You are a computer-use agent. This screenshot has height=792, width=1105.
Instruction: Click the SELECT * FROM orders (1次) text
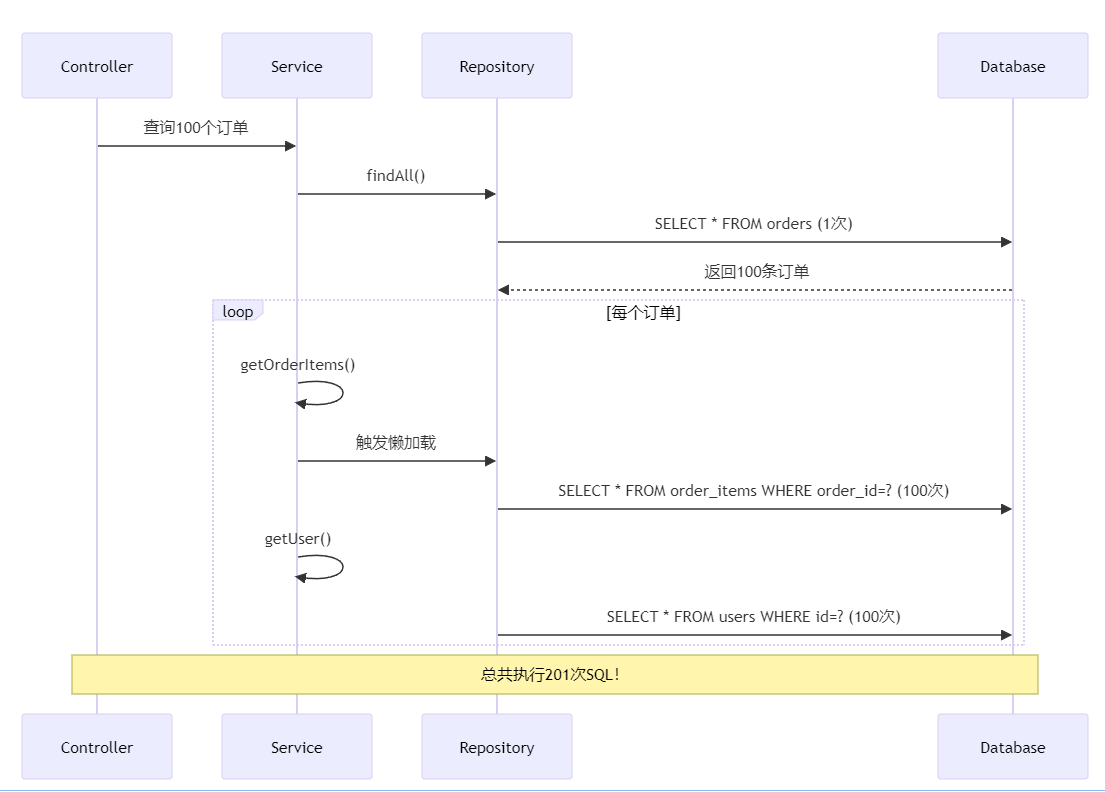coord(753,224)
